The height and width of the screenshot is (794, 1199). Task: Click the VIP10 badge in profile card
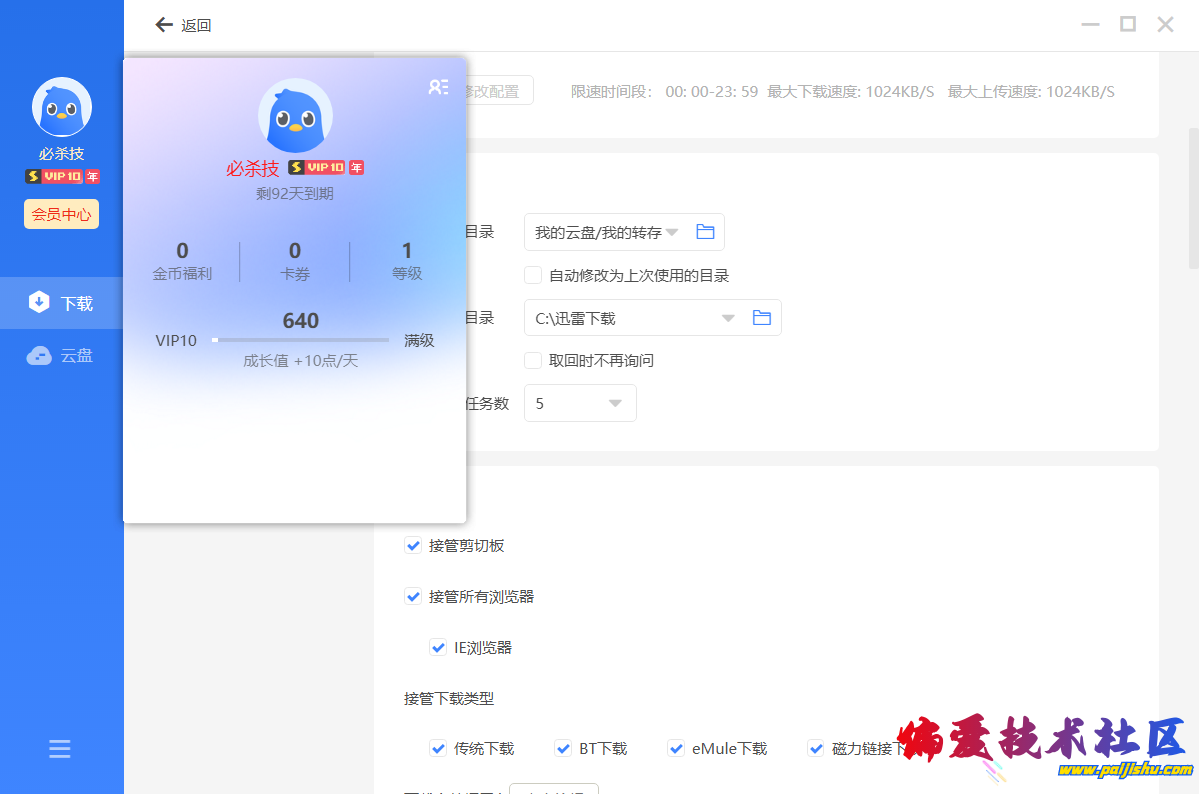click(x=325, y=168)
